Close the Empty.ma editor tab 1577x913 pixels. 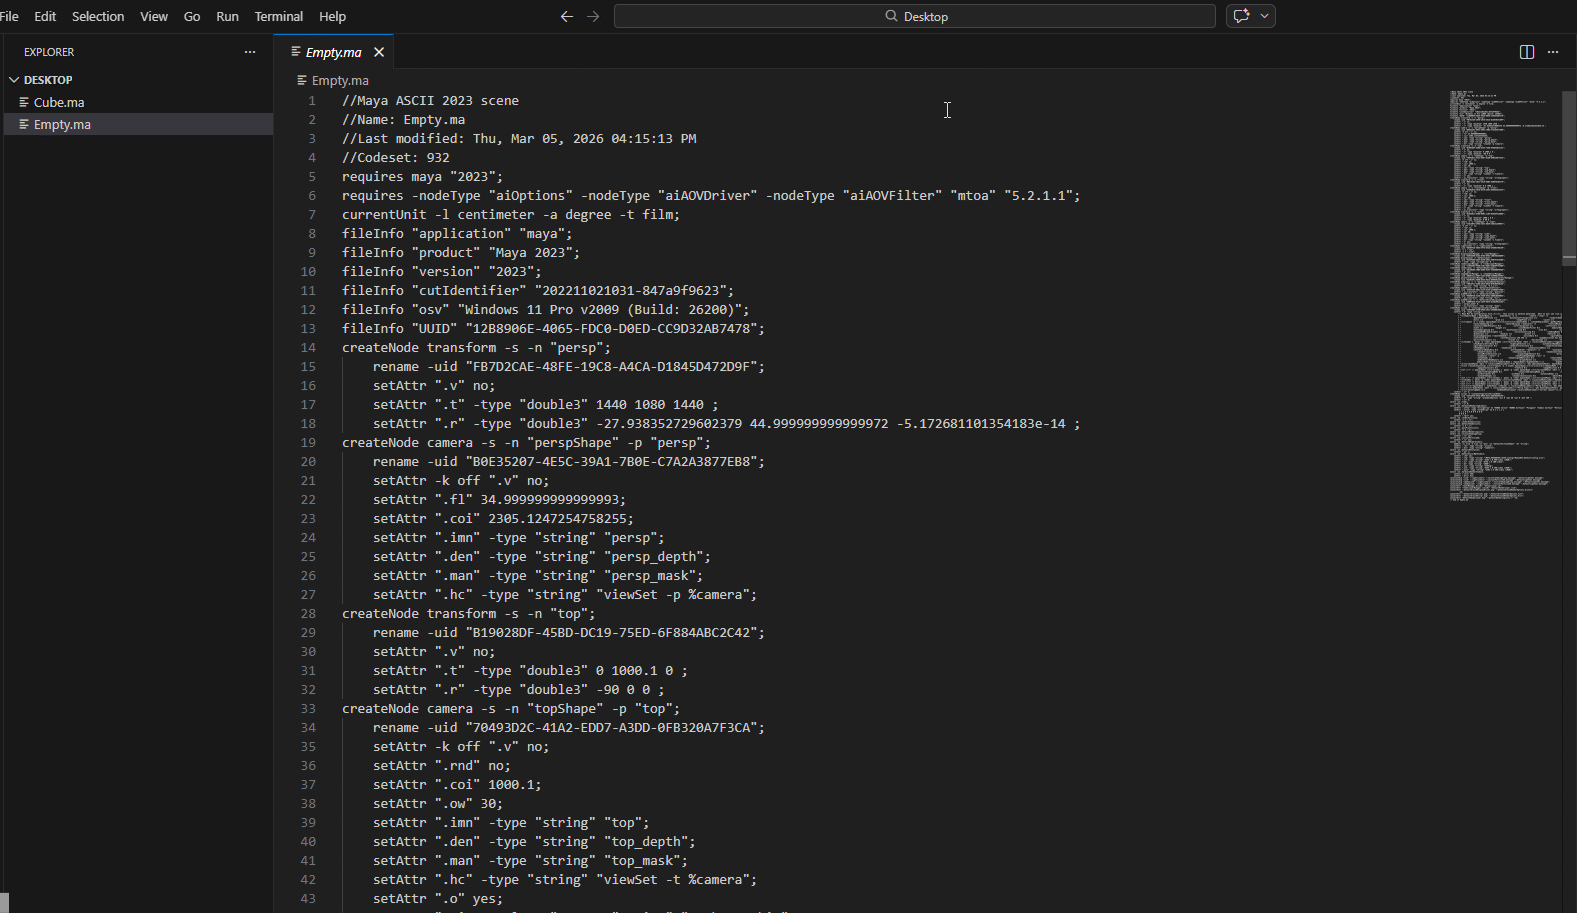(x=379, y=52)
